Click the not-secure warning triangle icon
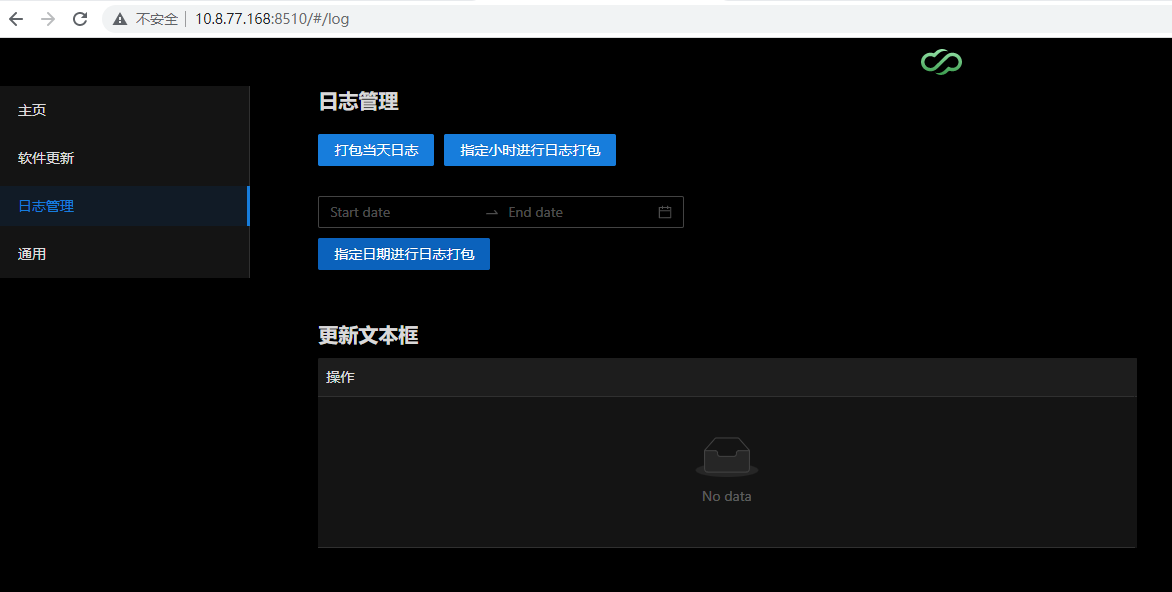This screenshot has width=1172, height=592. 120,19
